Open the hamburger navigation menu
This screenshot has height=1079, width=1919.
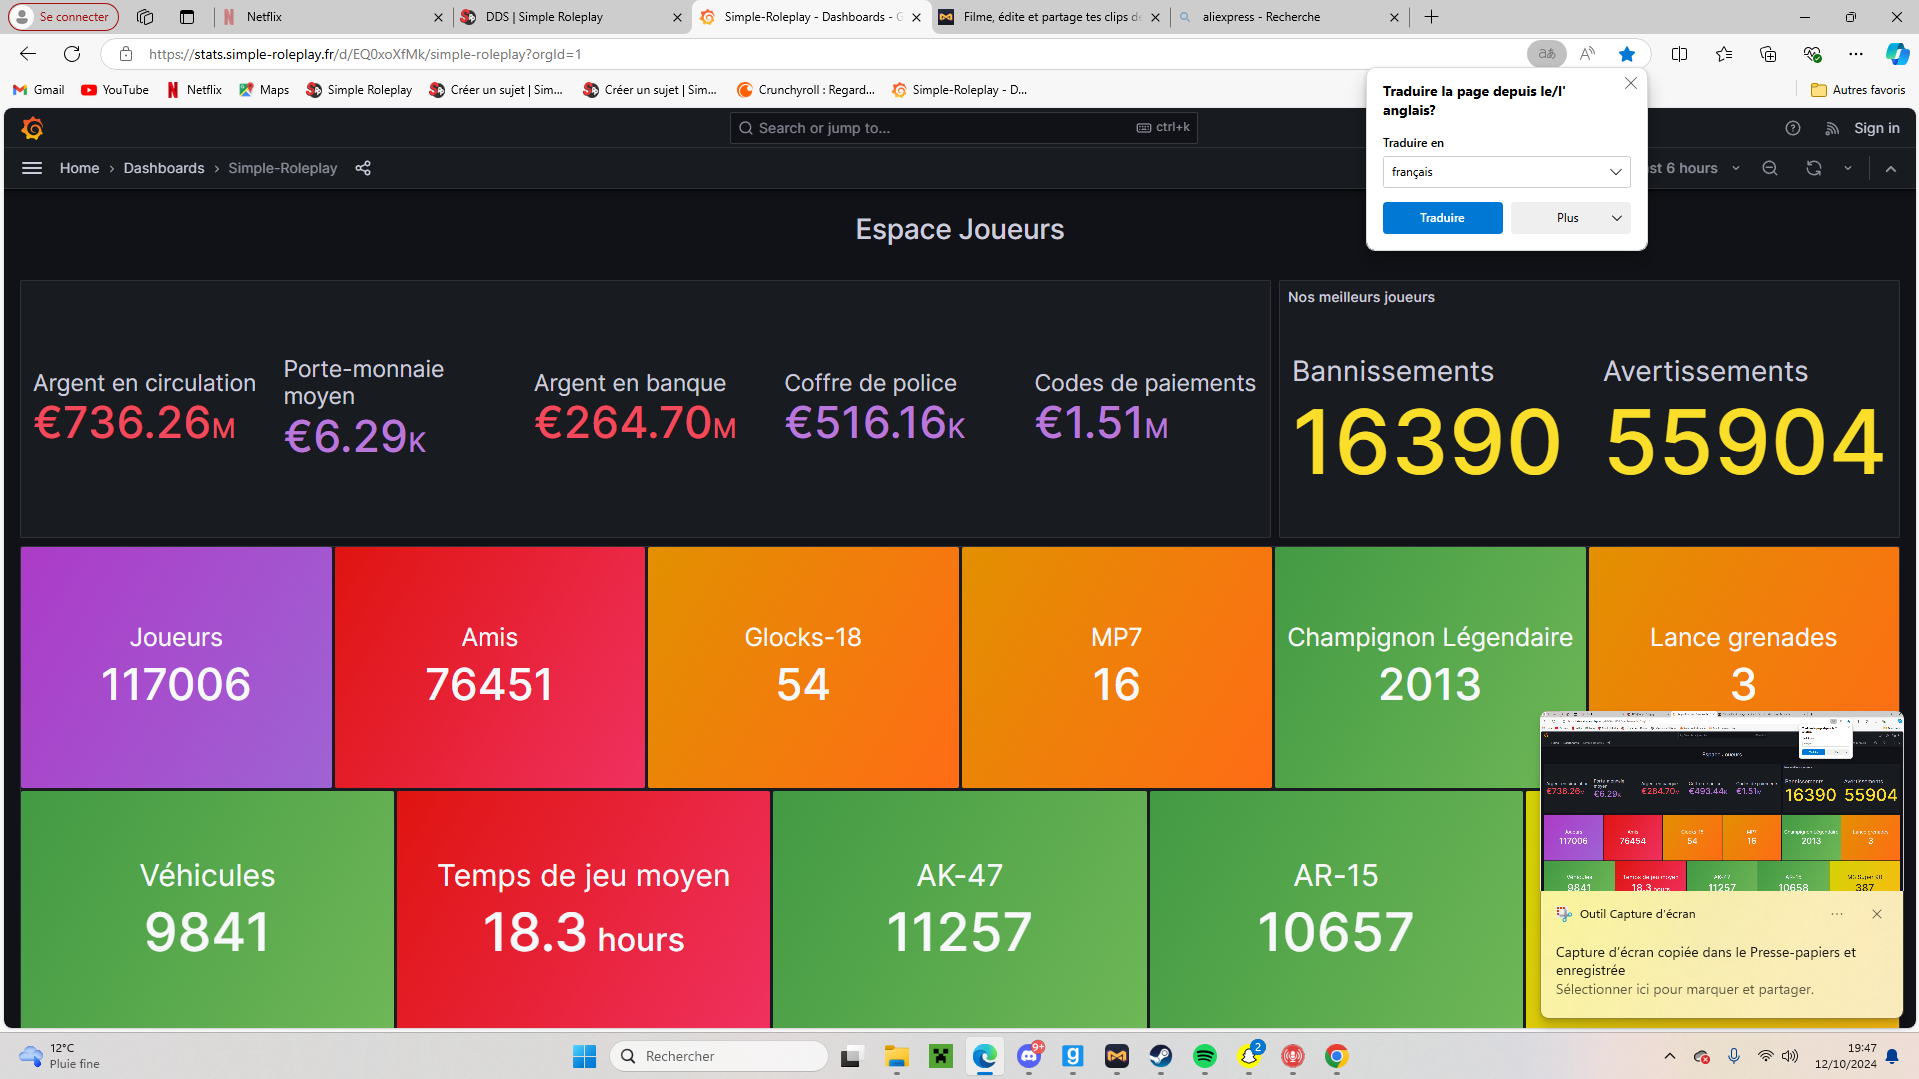pyautogui.click(x=32, y=168)
